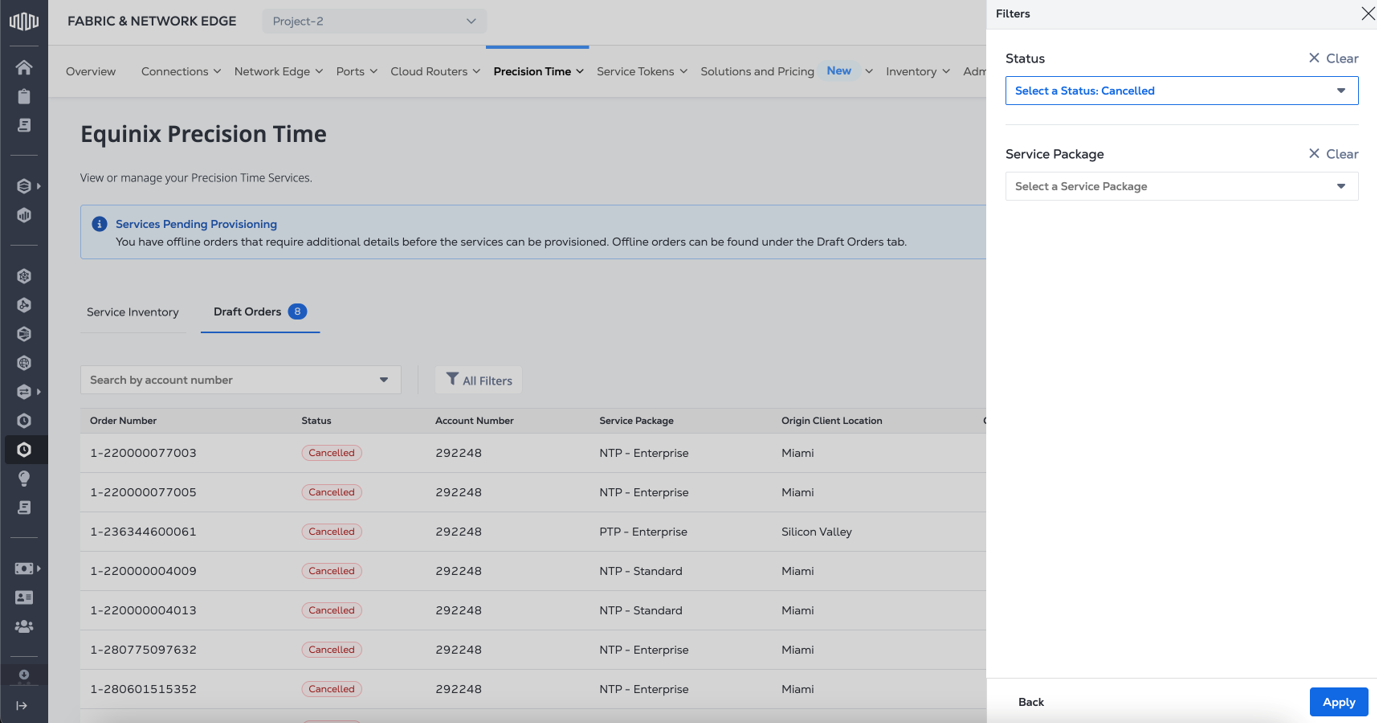Open the Select a Service Package dropdown
1377x723 pixels.
(x=1182, y=186)
